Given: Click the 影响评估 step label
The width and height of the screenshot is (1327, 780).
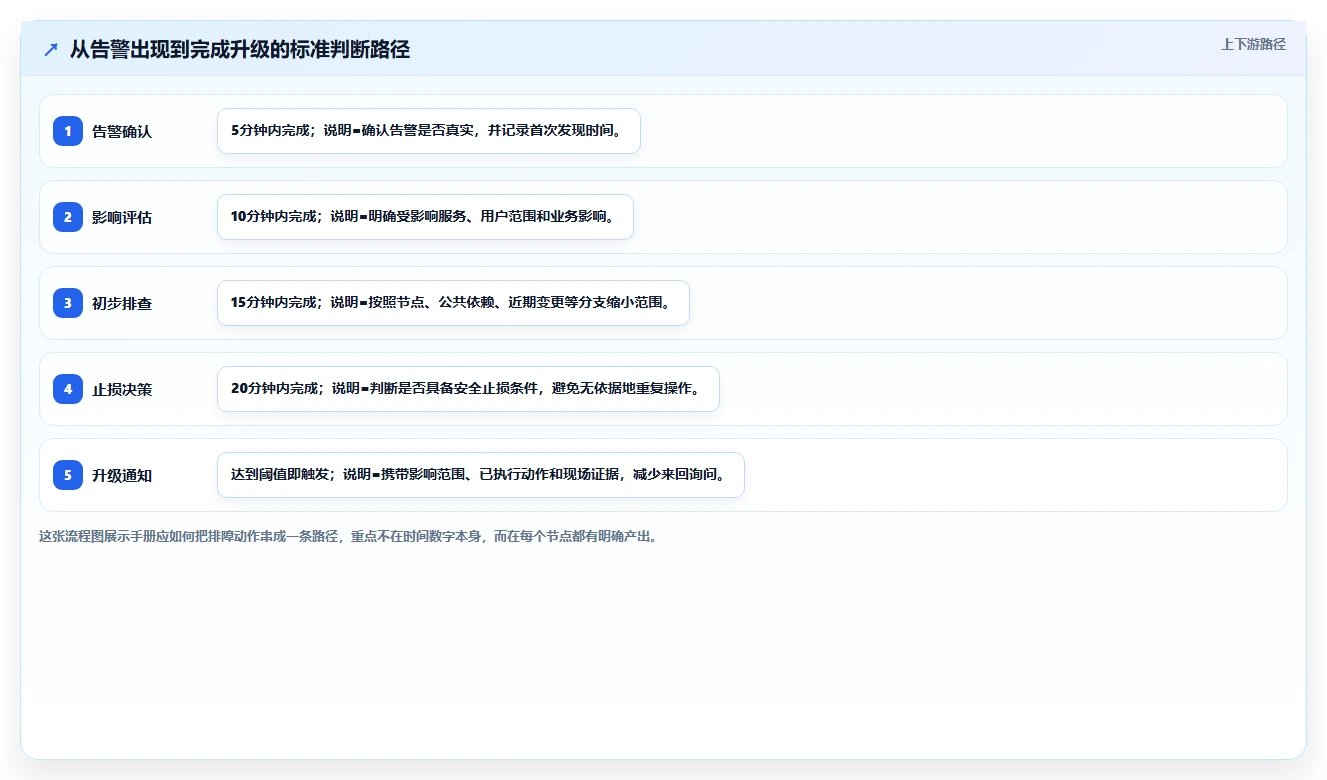Looking at the screenshot, I should 122,217.
